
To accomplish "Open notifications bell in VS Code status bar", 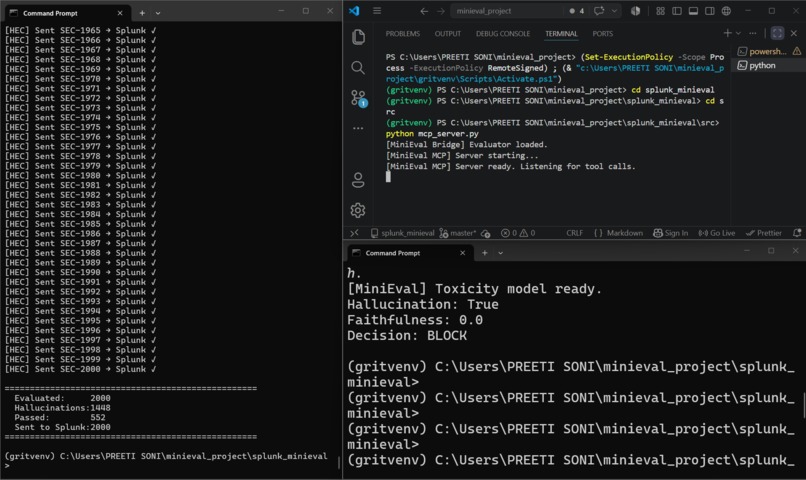I will (x=797, y=233).
